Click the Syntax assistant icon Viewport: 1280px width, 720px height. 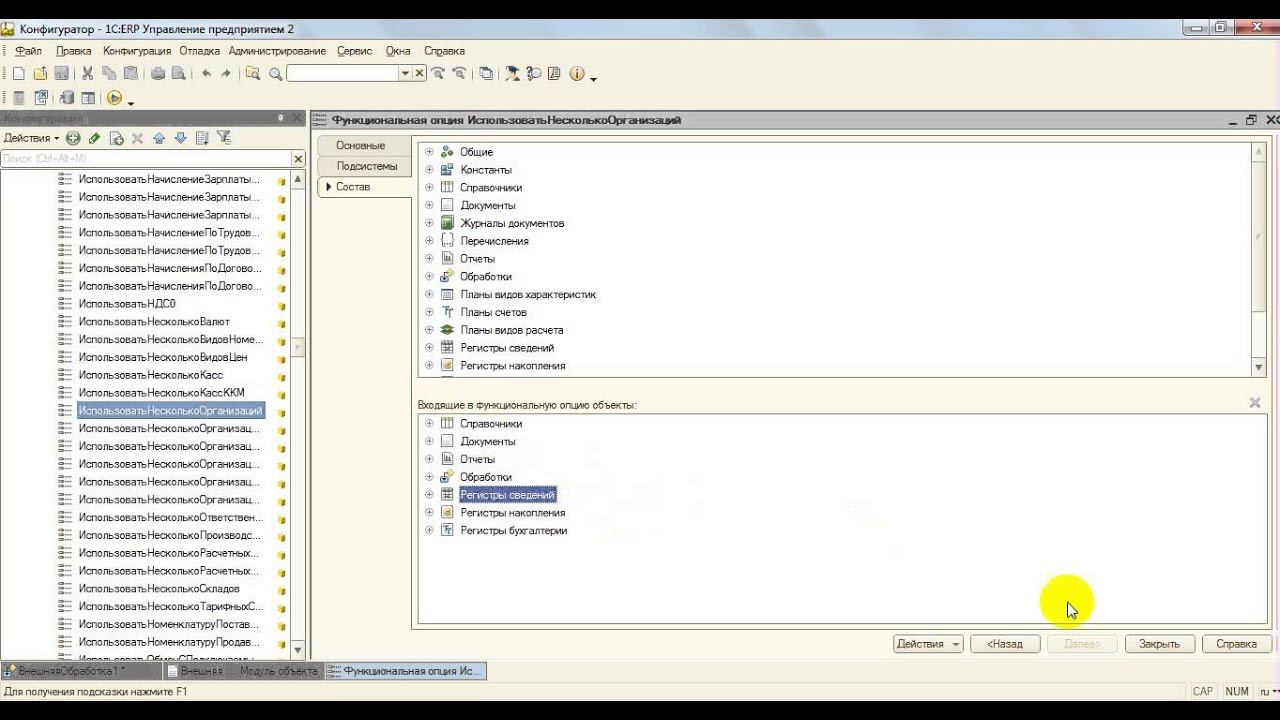click(512, 73)
